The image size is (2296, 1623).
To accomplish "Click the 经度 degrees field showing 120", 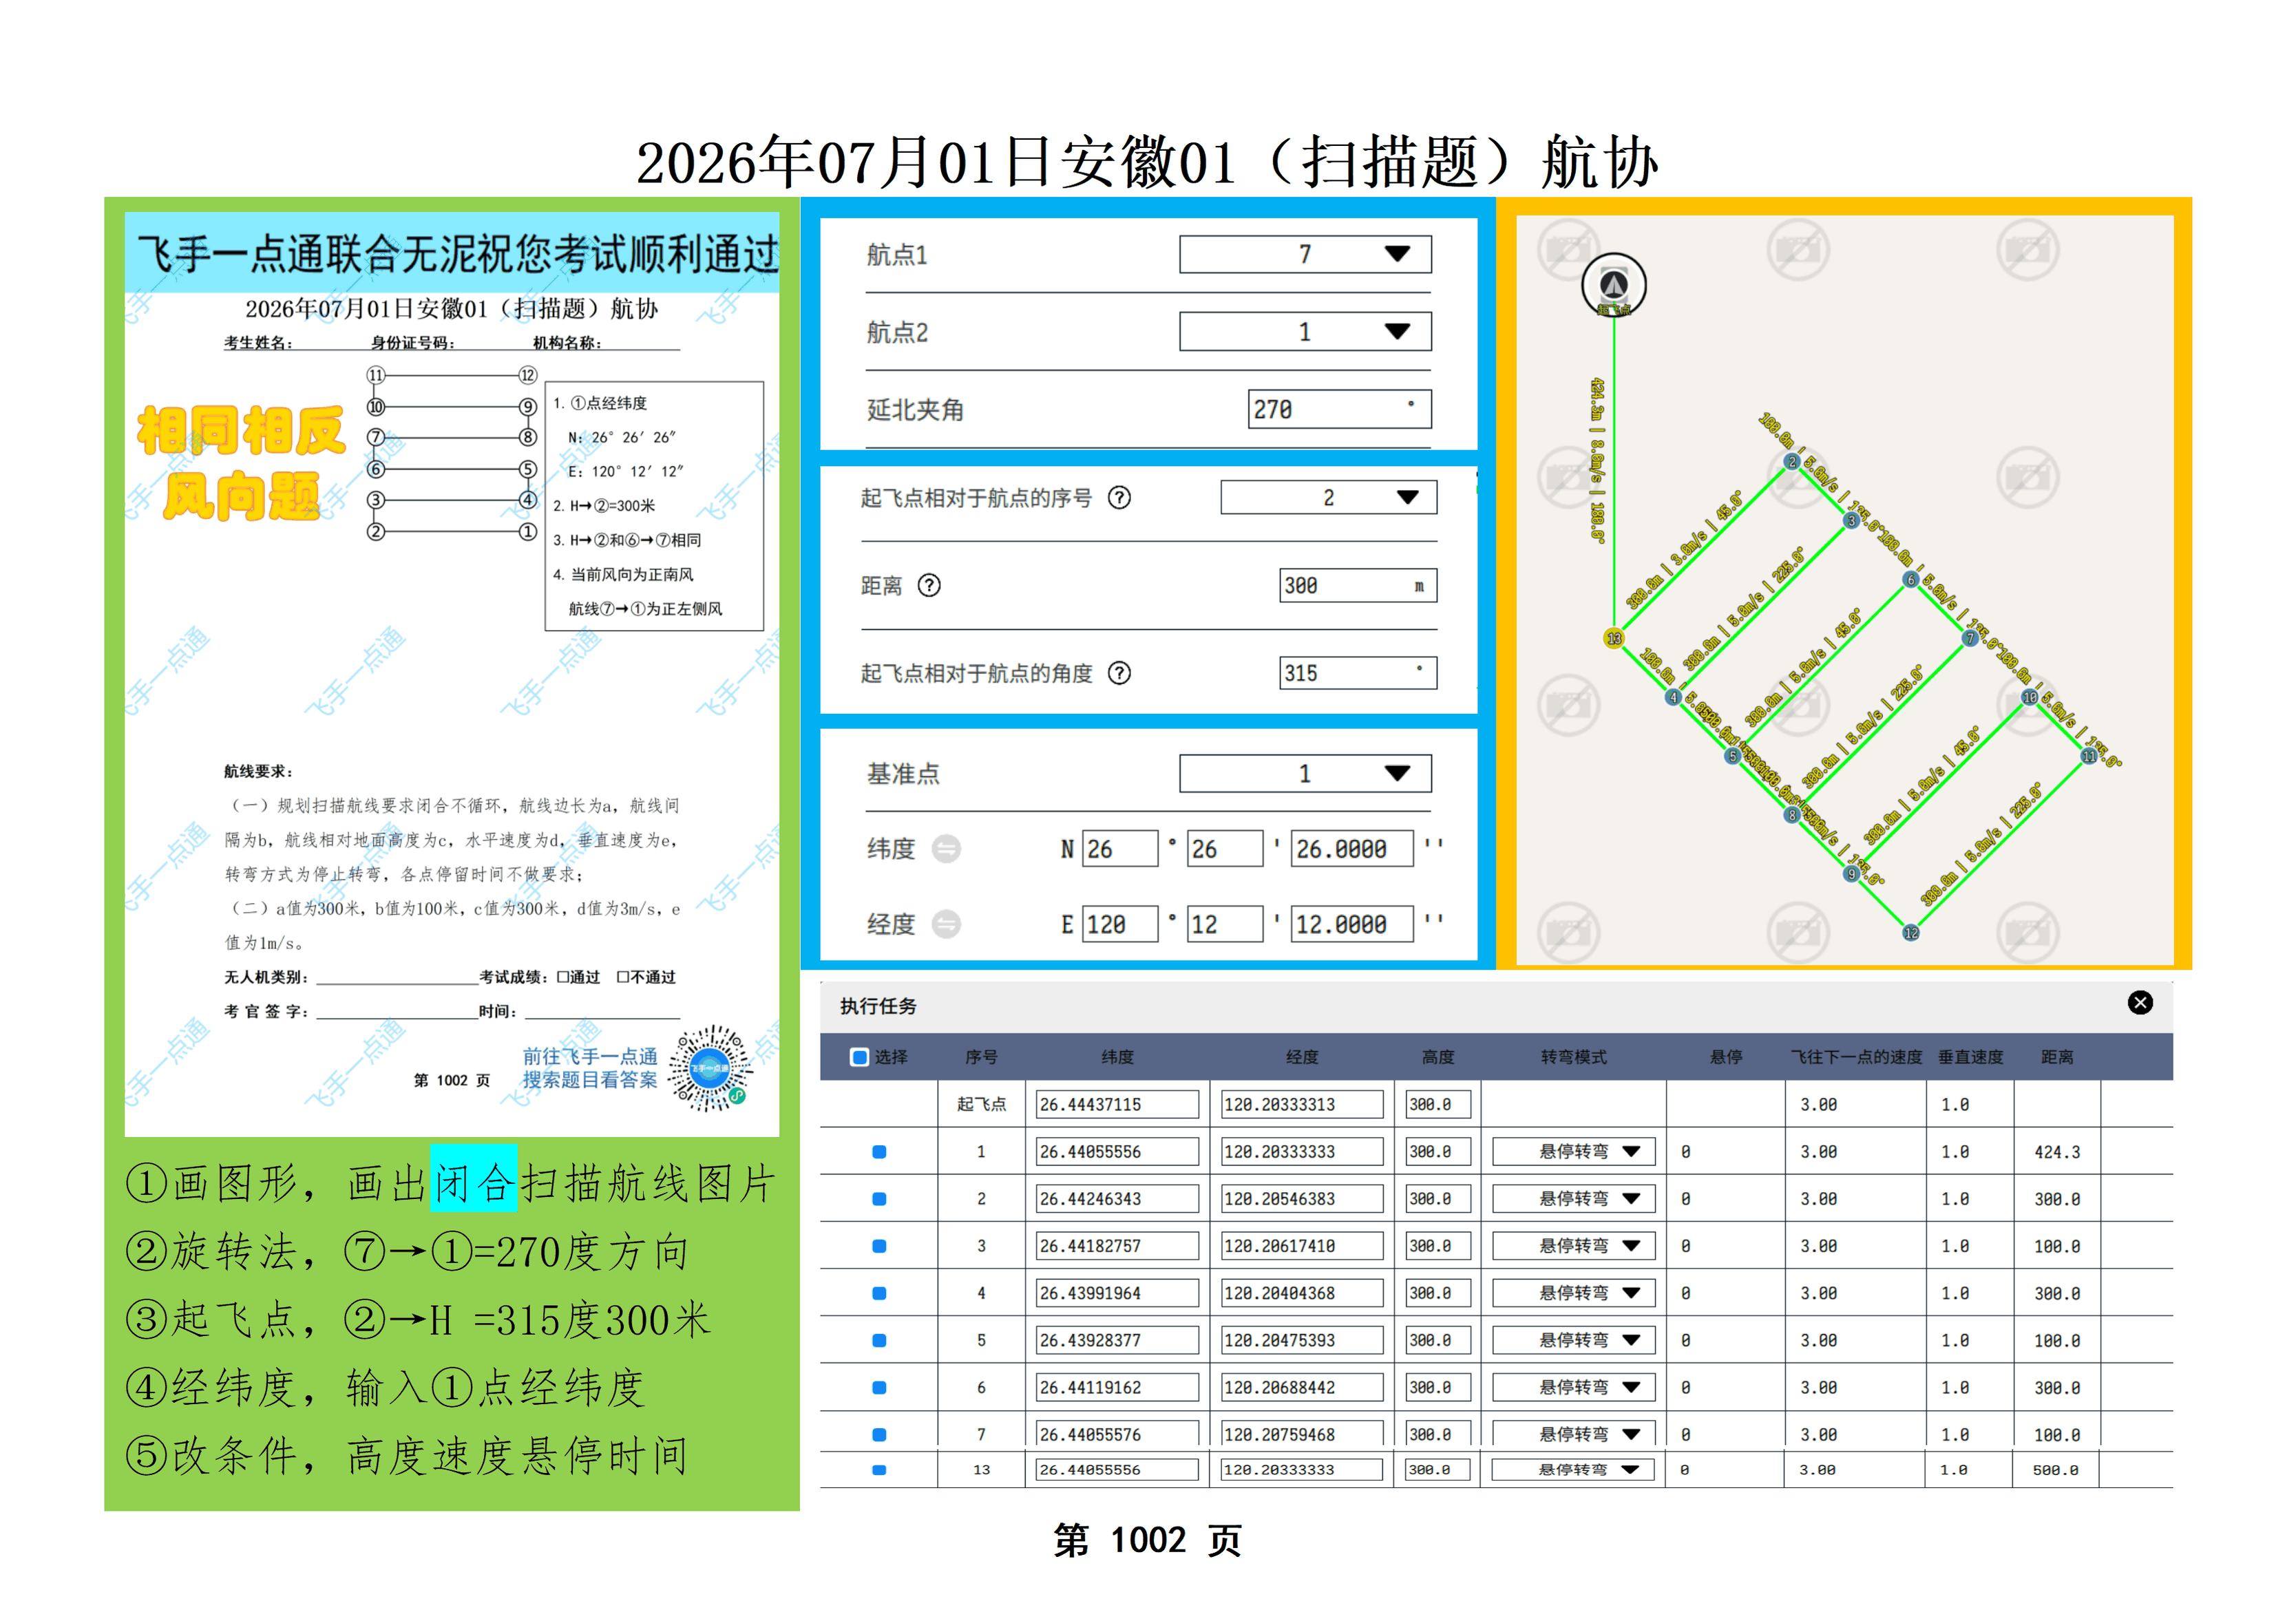I will 1120,924.
